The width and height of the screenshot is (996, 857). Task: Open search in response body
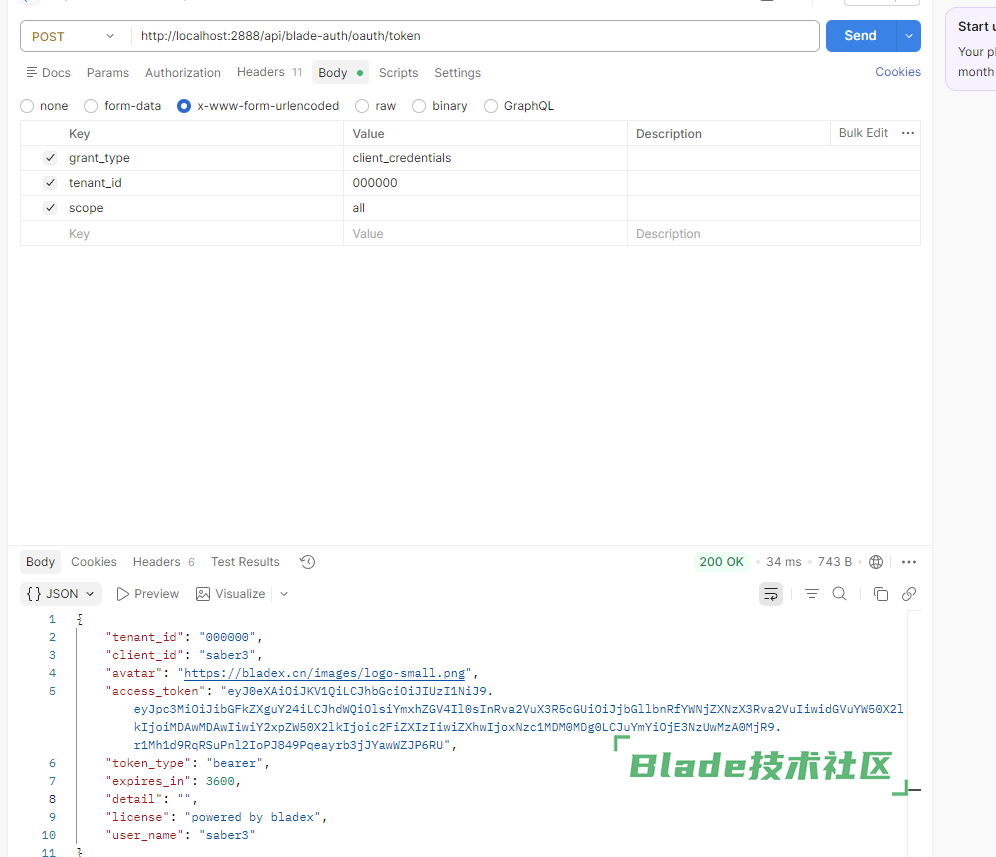tap(840, 594)
